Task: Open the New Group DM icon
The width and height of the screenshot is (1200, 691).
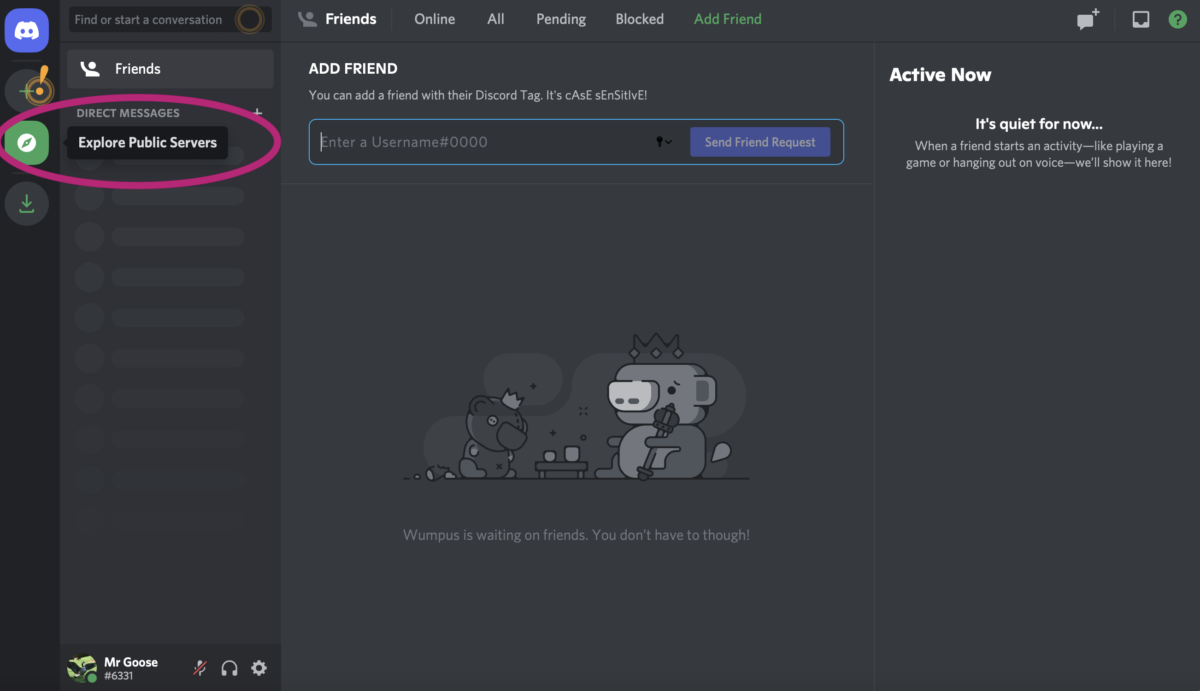Action: pos(1087,20)
